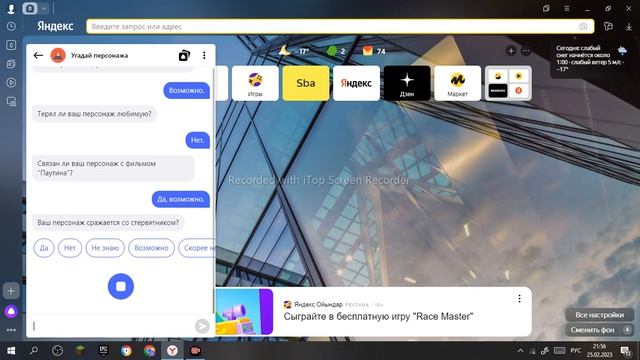Open Race Master ad options dots

click(x=519, y=299)
